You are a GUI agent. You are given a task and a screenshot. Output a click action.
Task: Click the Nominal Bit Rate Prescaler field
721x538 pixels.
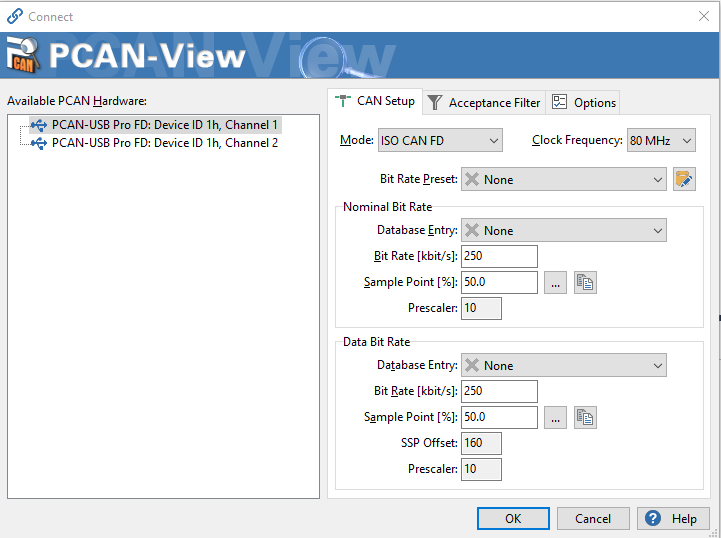pyautogui.click(x=481, y=308)
